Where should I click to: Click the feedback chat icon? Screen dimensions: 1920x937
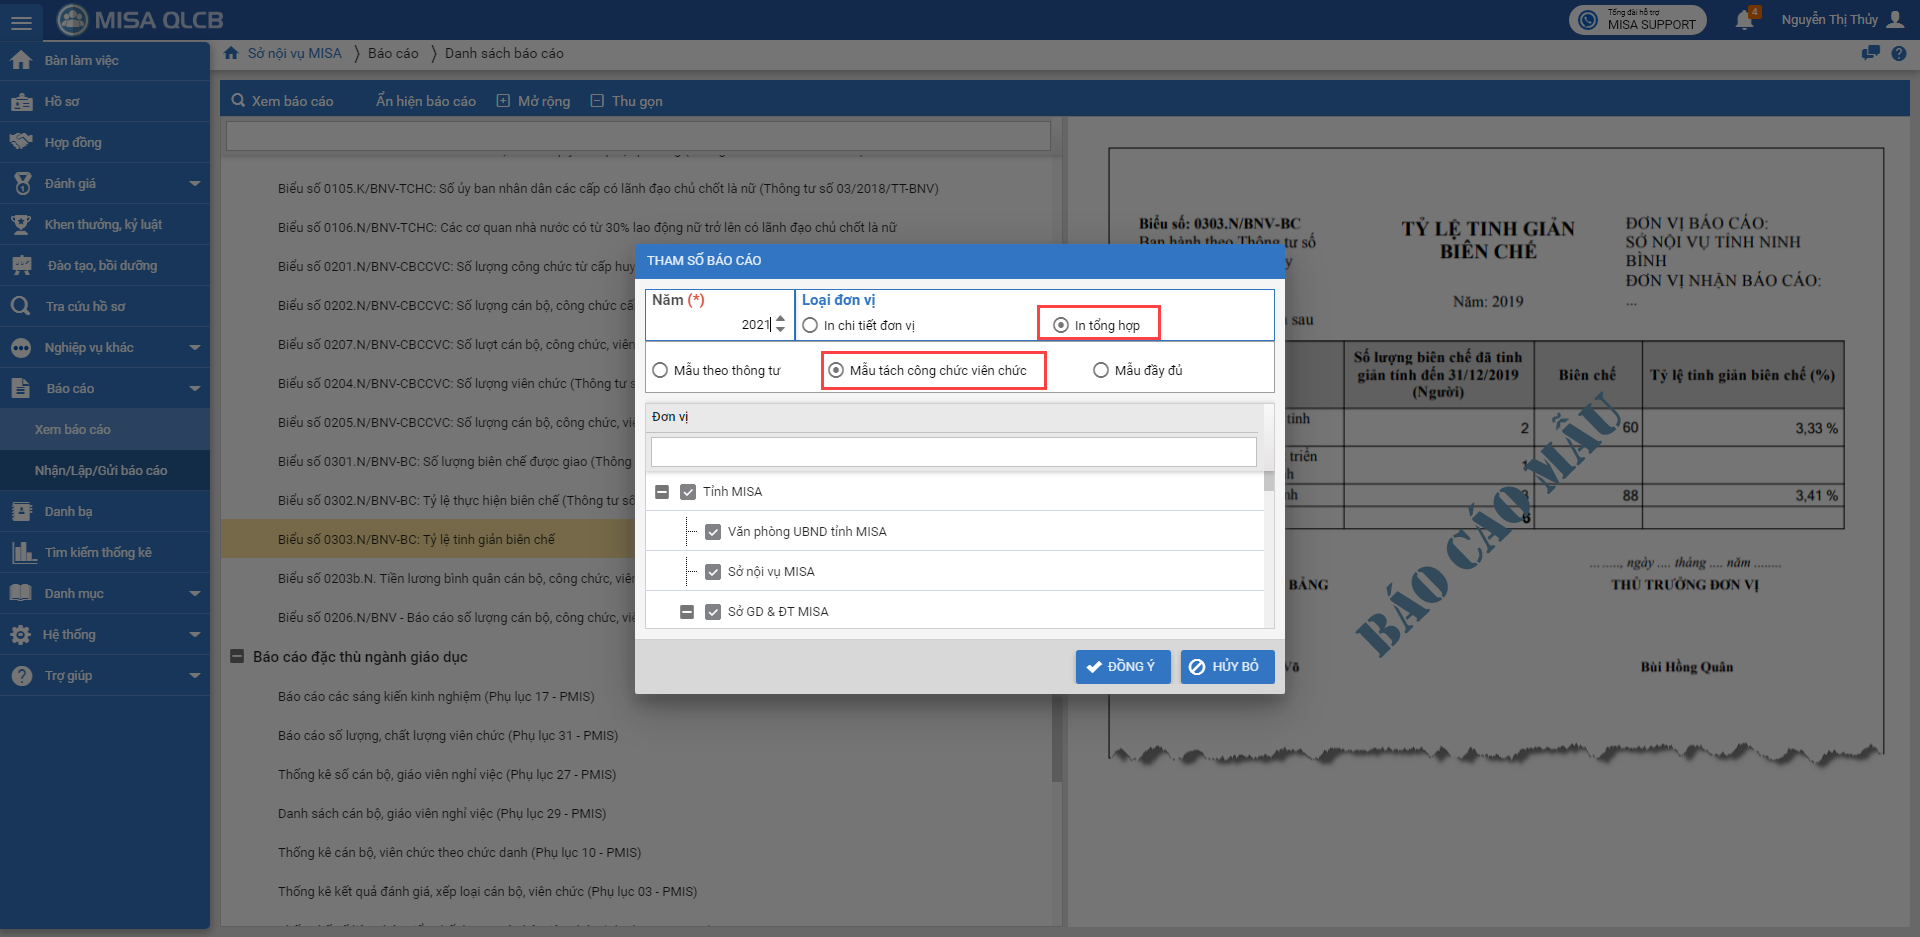pyautogui.click(x=1870, y=54)
